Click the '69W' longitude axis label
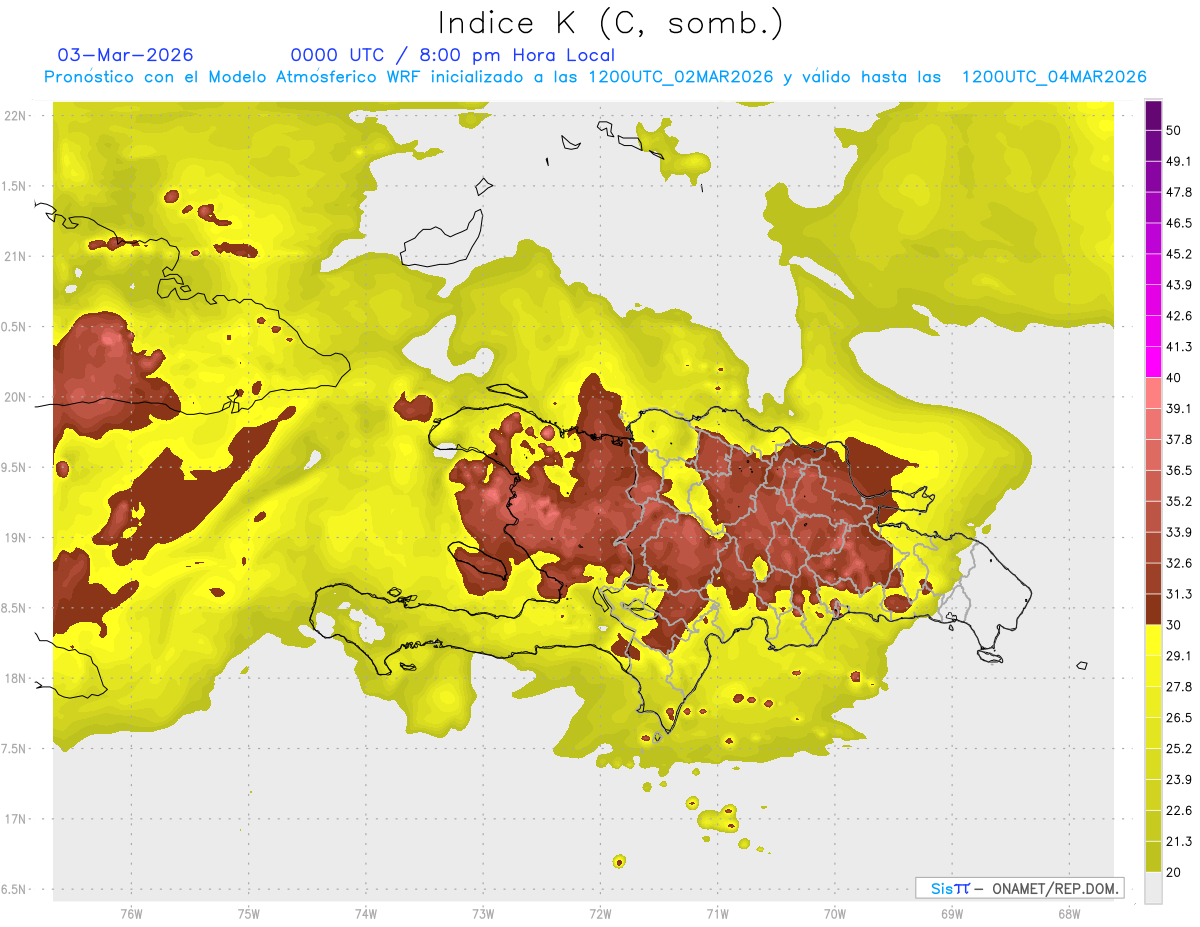Image resolution: width=1200 pixels, height=927 pixels. [951, 913]
